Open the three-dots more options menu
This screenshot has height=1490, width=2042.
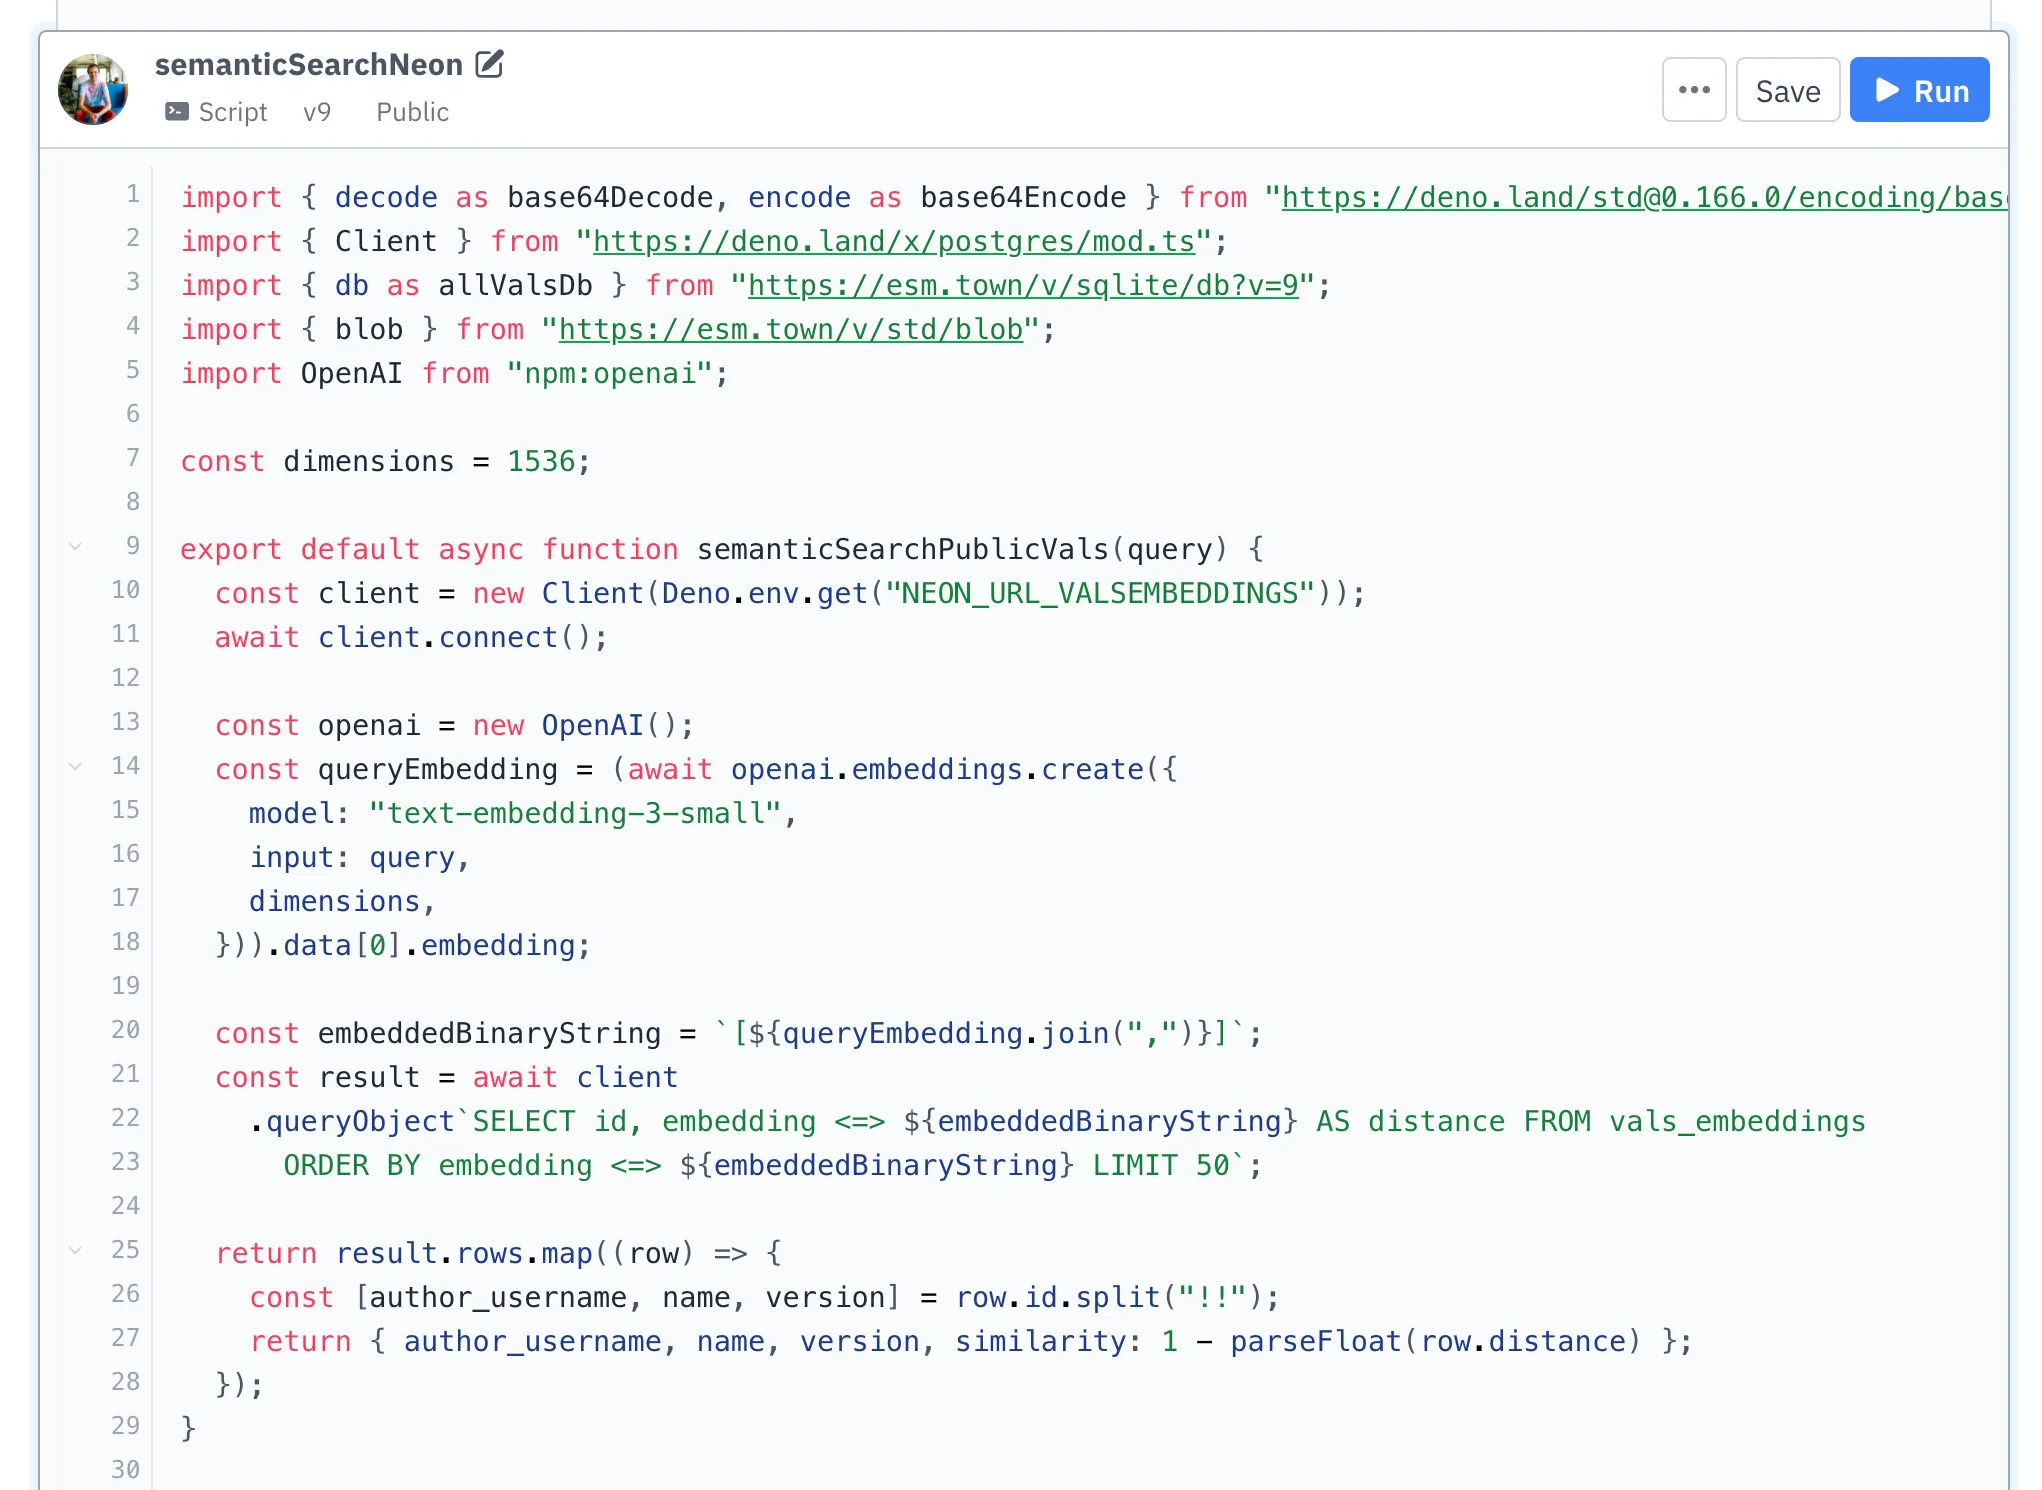1693,90
